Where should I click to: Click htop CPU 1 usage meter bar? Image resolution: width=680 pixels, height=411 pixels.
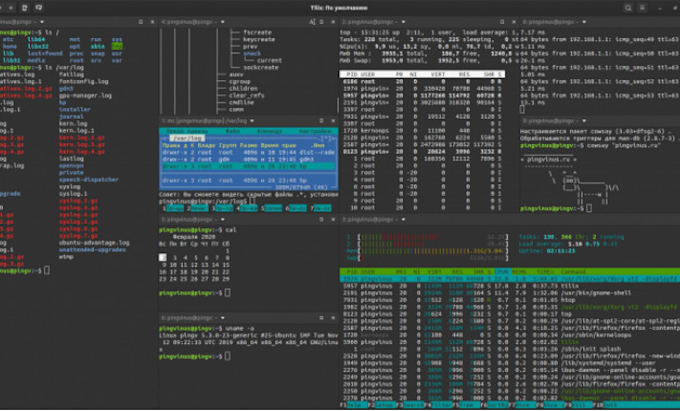pyautogui.click(x=432, y=237)
